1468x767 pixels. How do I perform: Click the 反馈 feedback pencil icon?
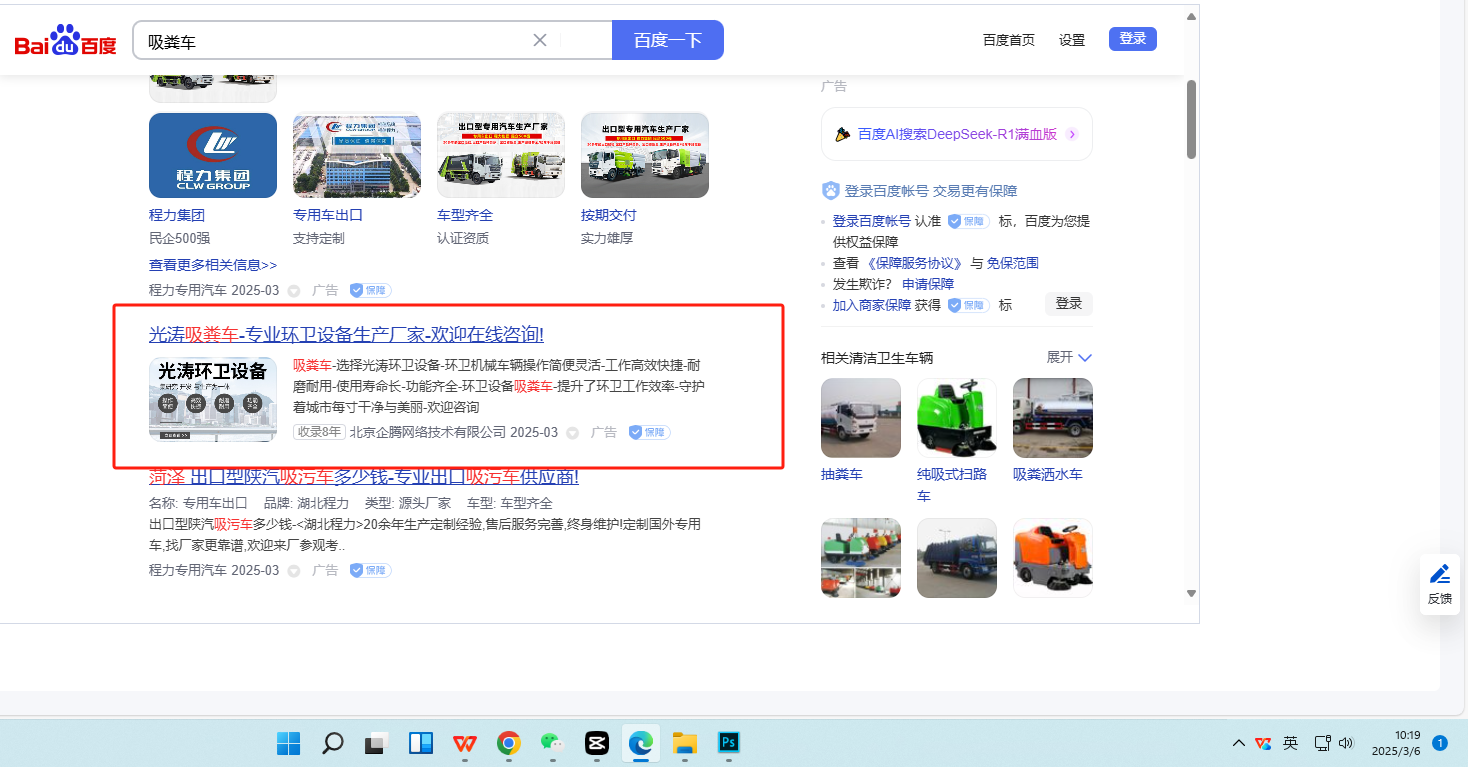click(1439, 574)
